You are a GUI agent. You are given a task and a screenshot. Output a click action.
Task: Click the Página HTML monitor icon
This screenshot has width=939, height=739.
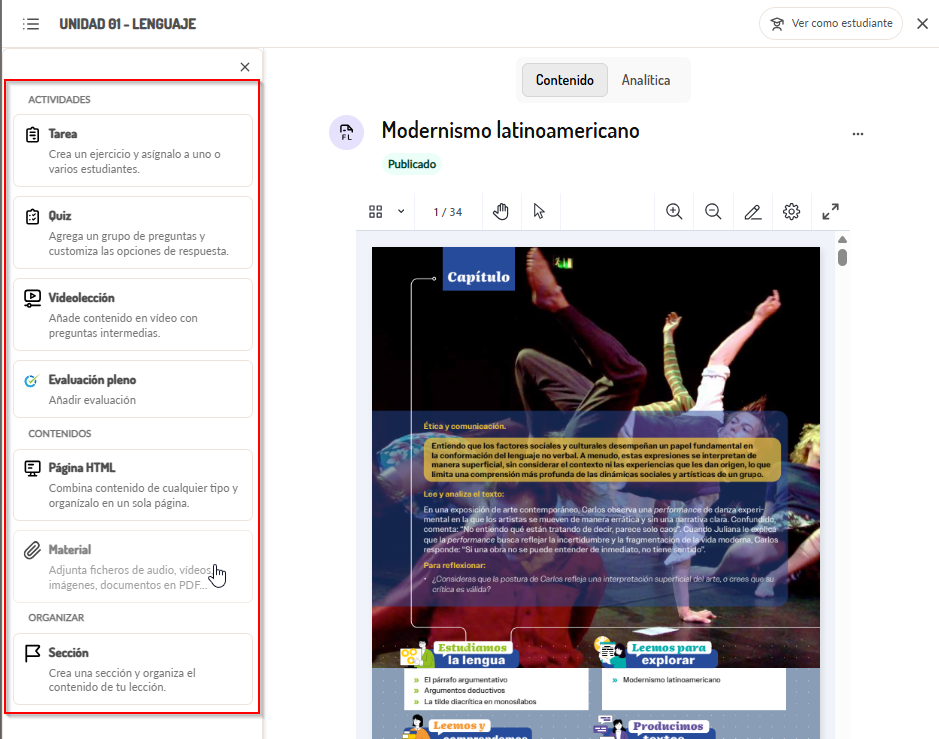tap(32, 468)
